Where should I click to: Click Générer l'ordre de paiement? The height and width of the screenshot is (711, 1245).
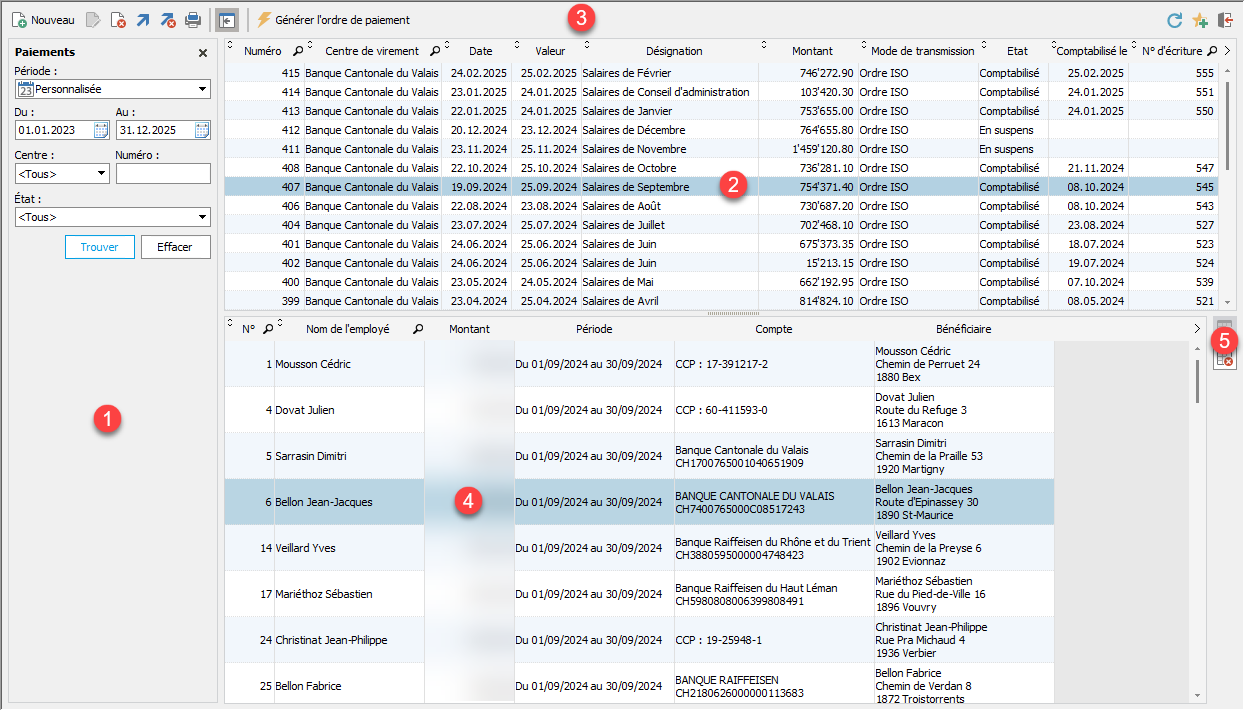tap(333, 20)
